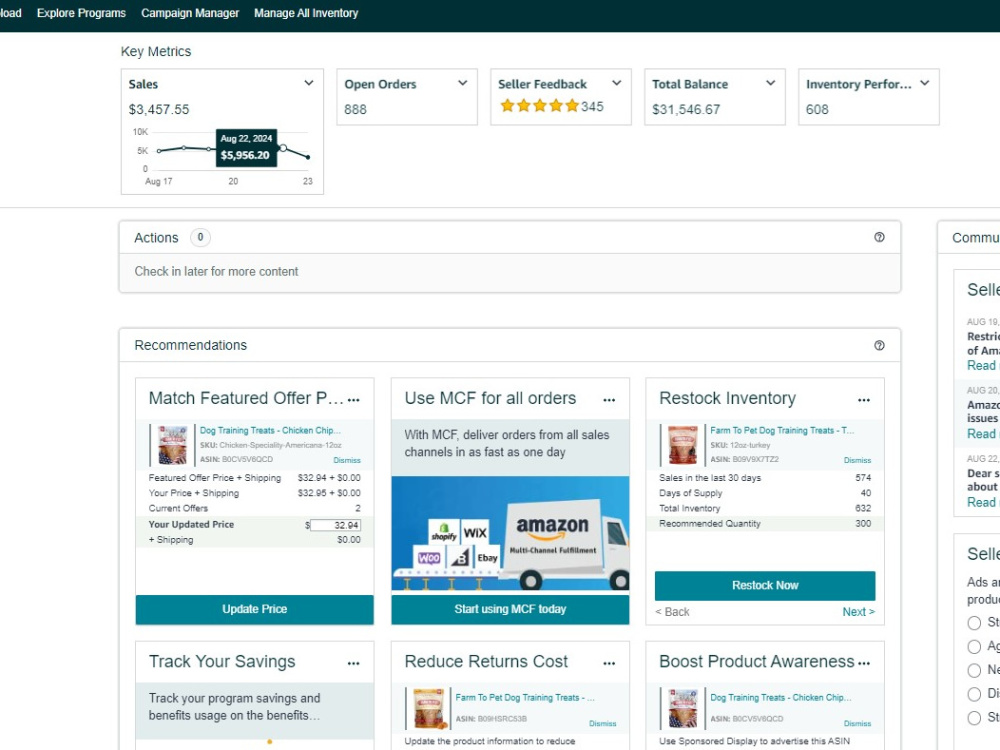This screenshot has width=1000, height=750.
Task: Dismiss the Reduce Returns Cost product recommendation
Action: [x=603, y=723]
